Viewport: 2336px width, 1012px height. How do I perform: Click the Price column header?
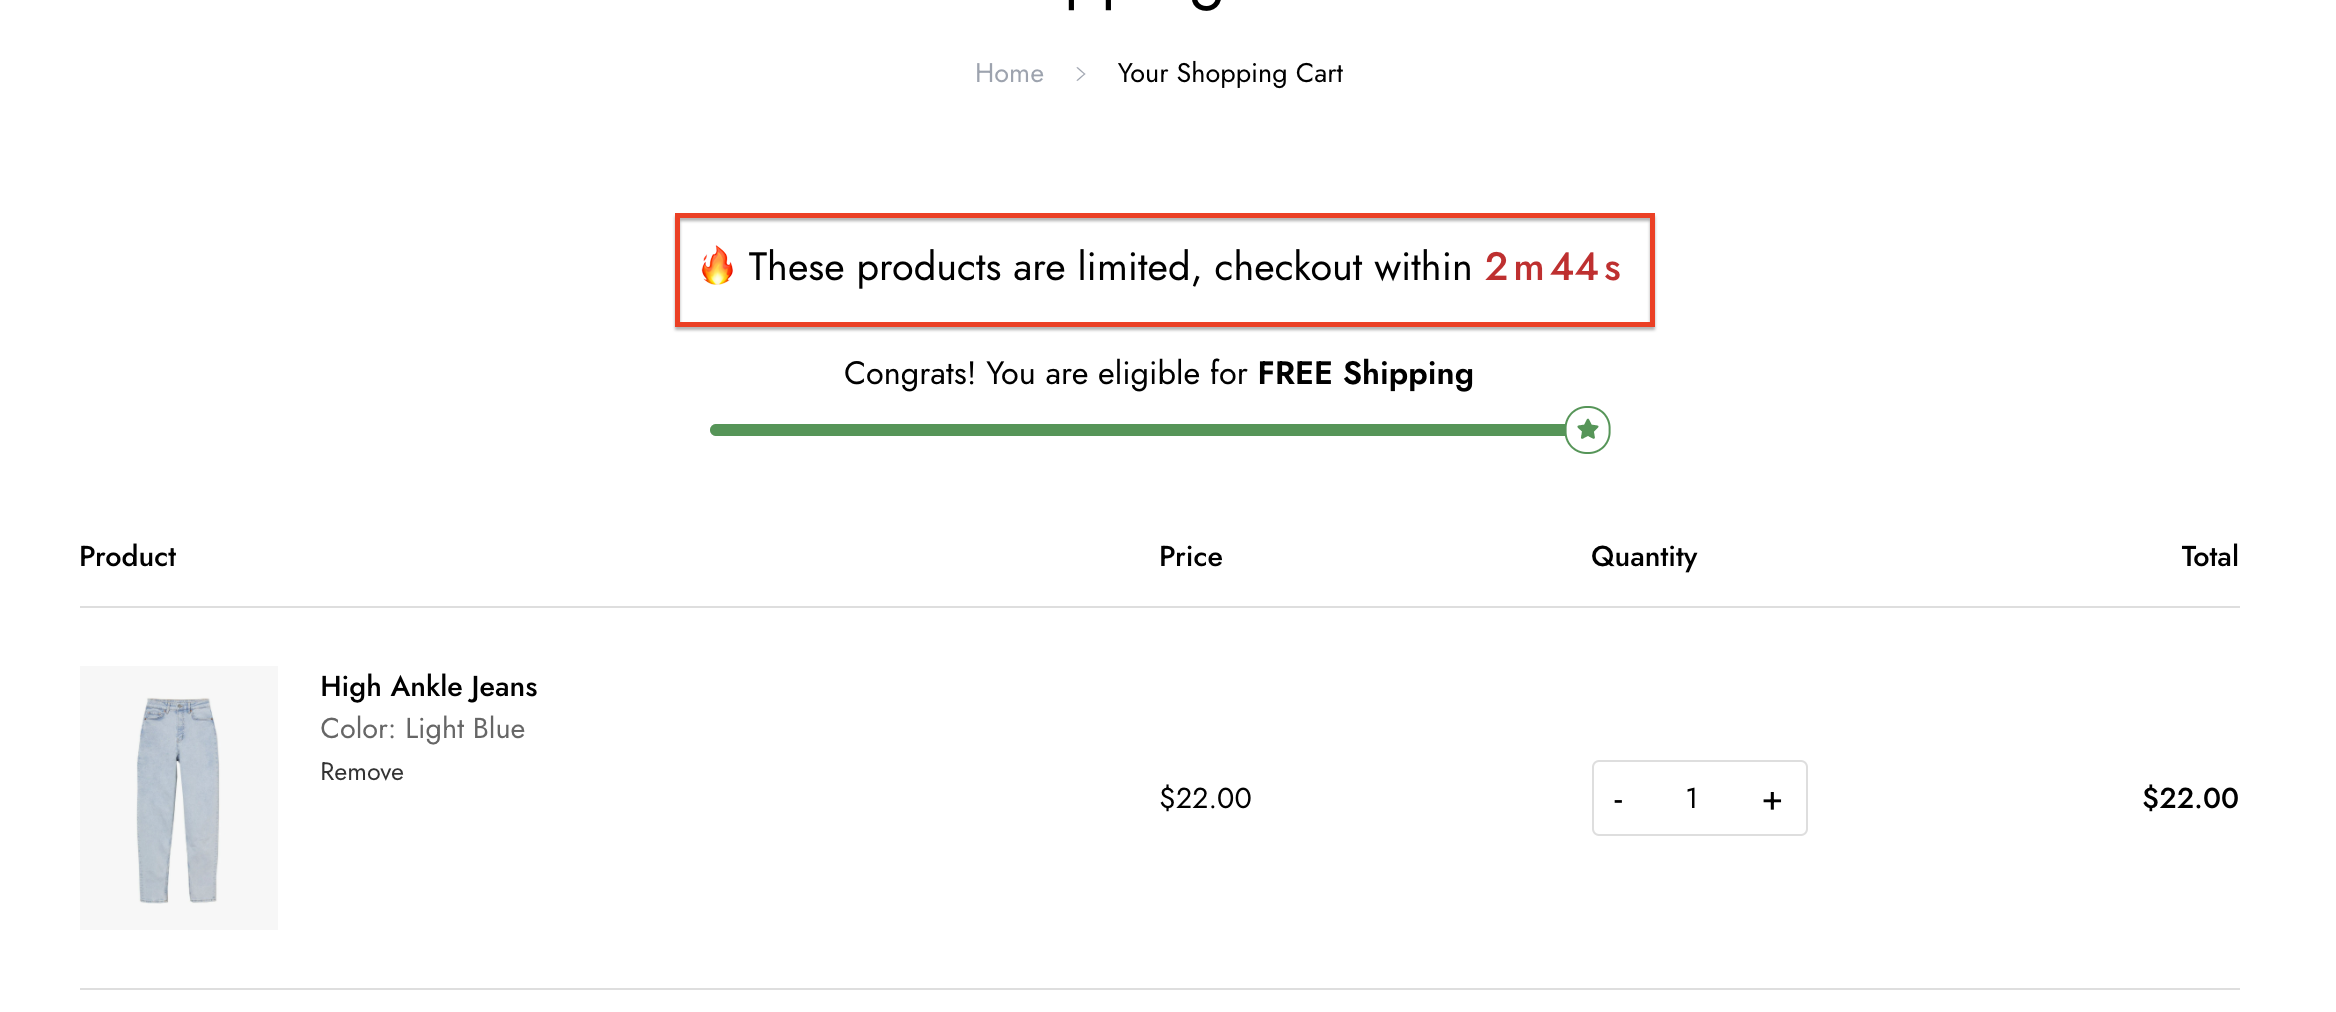point(1191,556)
